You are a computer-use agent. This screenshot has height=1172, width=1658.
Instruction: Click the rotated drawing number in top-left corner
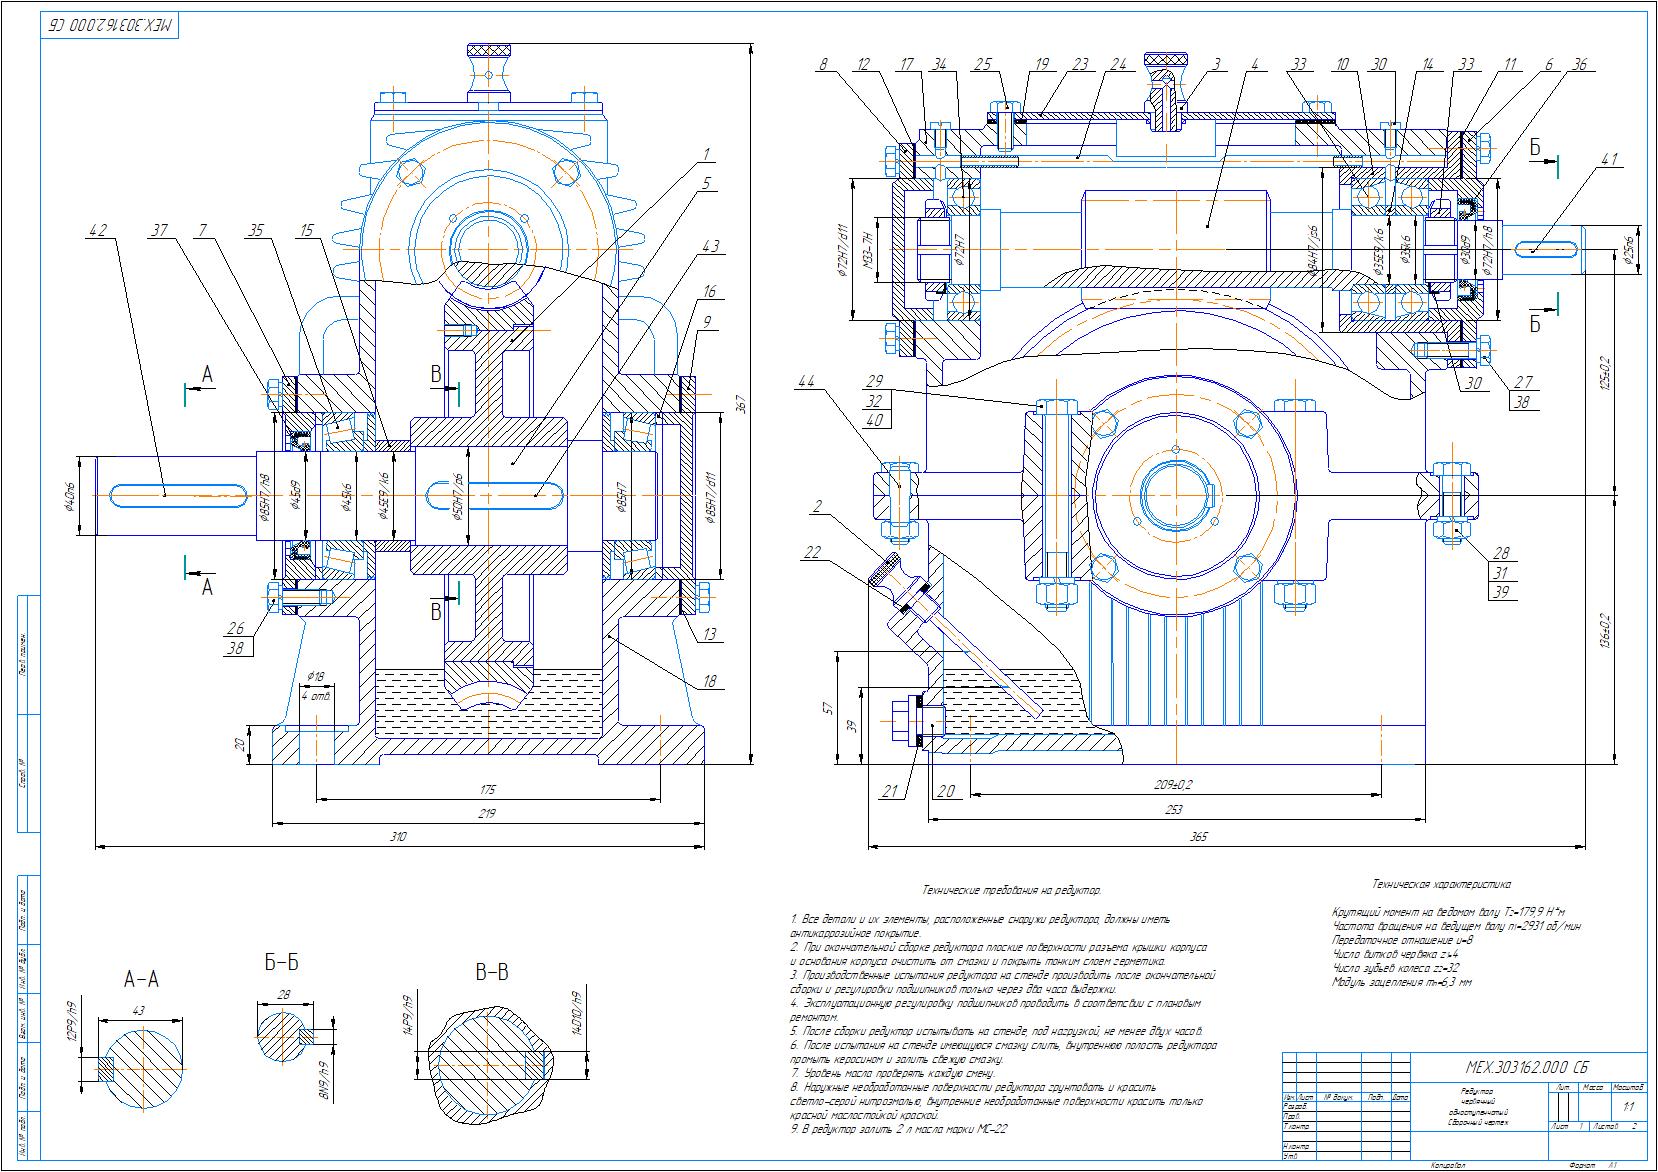111,26
